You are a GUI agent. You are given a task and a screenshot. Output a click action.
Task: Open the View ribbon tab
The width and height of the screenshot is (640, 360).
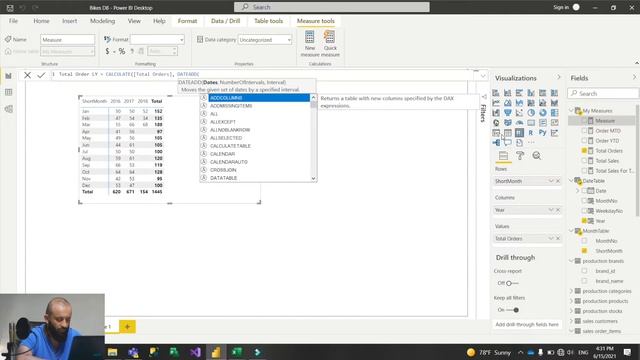(134, 21)
